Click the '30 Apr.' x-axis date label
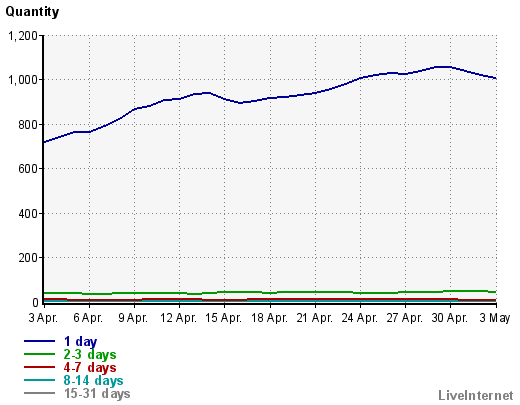The image size is (520, 405). 449,318
